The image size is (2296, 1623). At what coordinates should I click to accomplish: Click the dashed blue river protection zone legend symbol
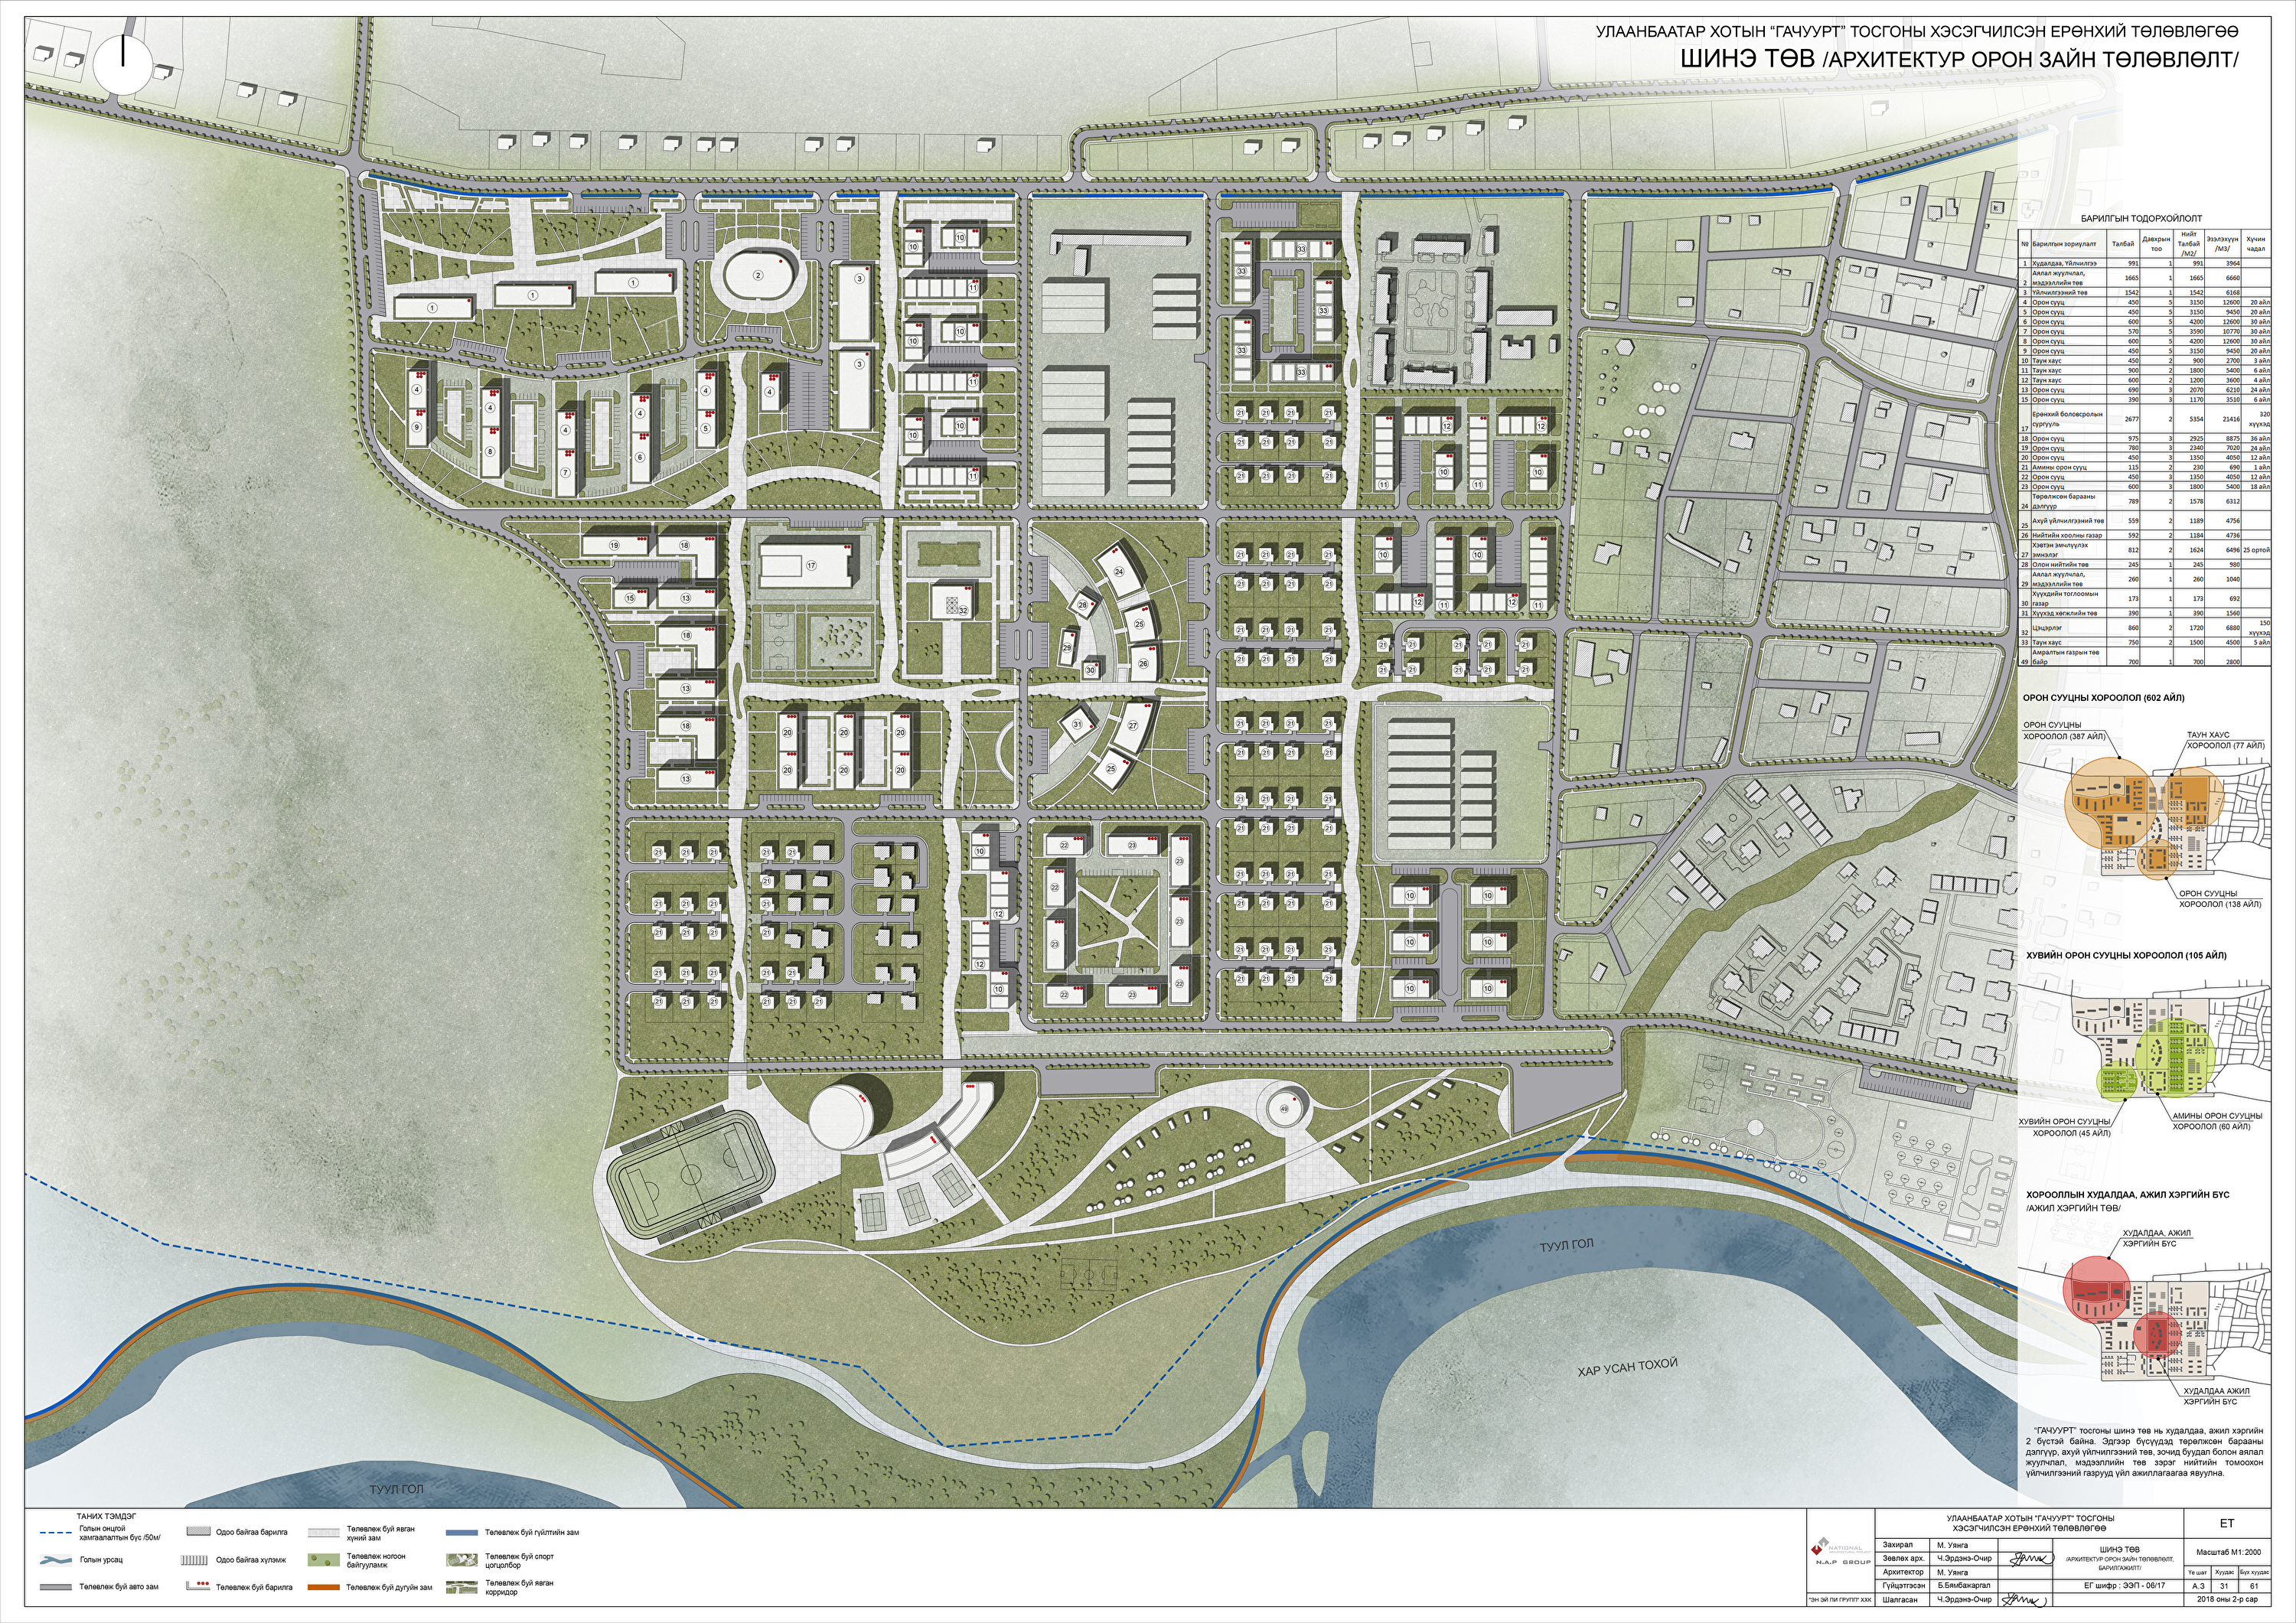(x=55, y=1533)
